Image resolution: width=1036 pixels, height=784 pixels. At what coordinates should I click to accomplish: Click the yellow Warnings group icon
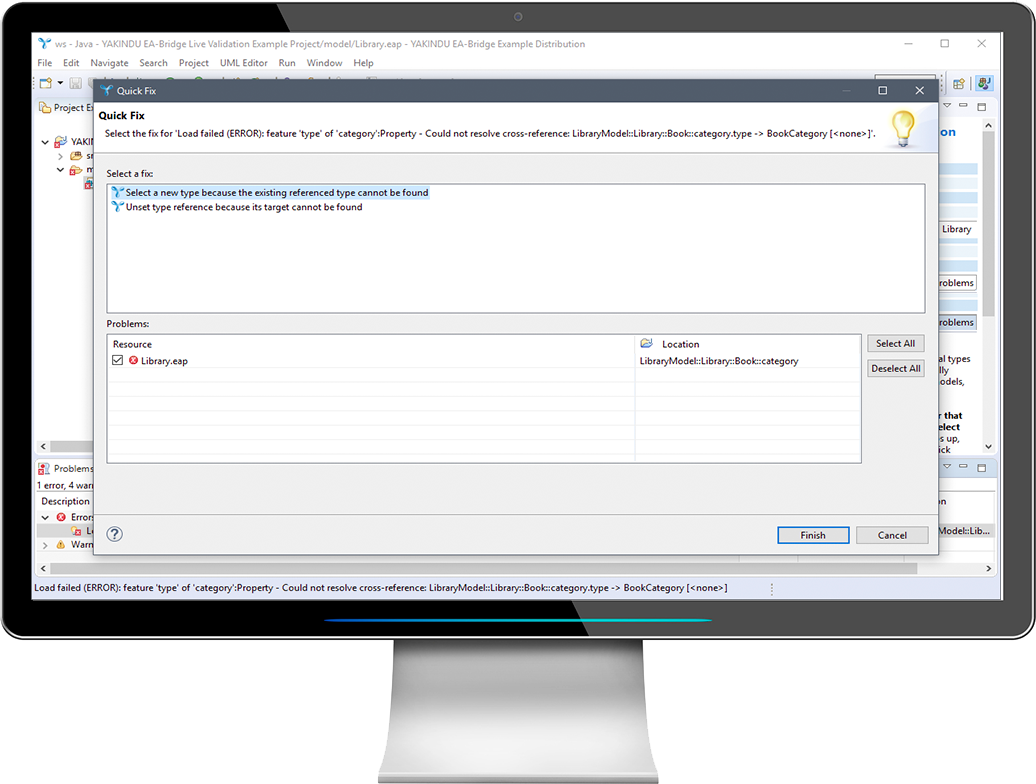click(x=61, y=544)
